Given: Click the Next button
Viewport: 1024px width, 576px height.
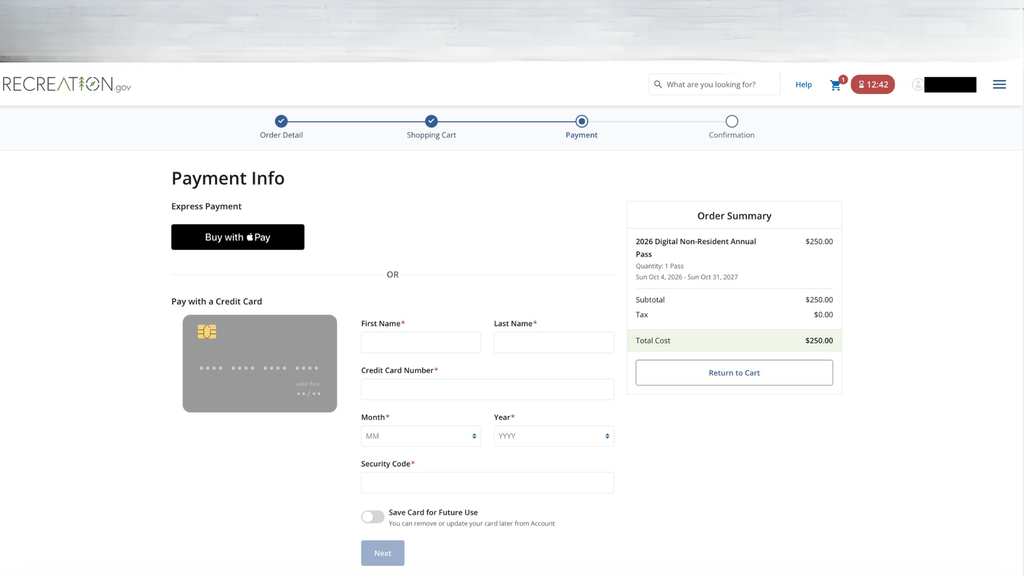Looking at the screenshot, I should [x=383, y=553].
